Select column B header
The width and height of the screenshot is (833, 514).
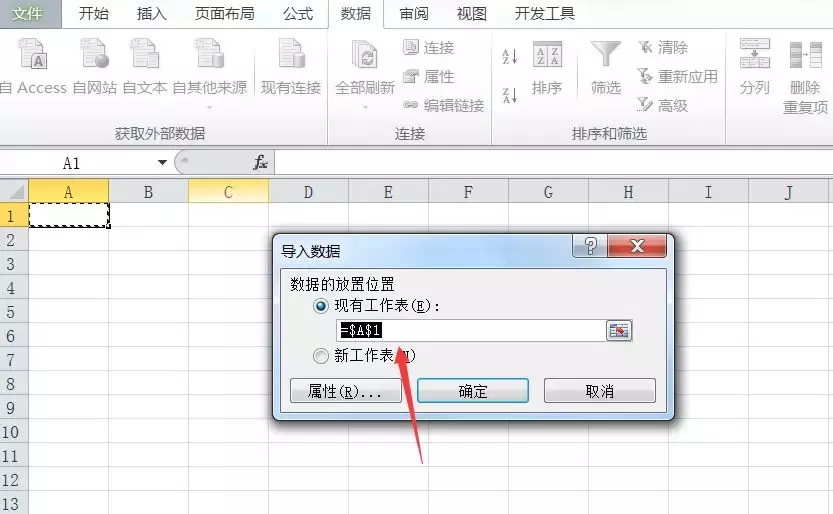[x=148, y=192]
